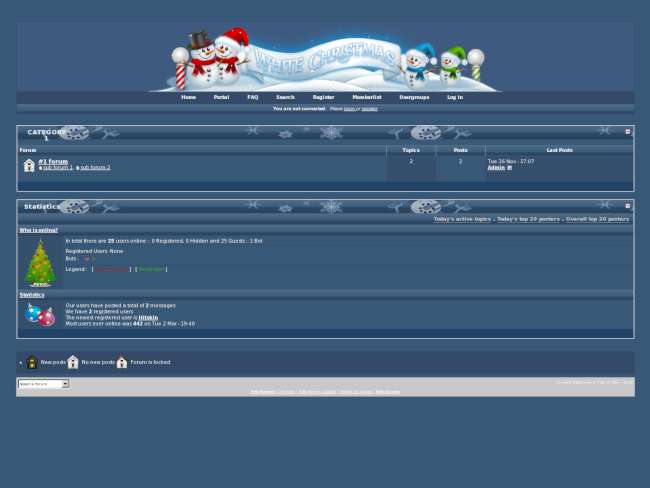Screen dimensions: 650x488
Task: Click the Christmas ornaments statistics icon
Action: pyautogui.click(x=40, y=315)
